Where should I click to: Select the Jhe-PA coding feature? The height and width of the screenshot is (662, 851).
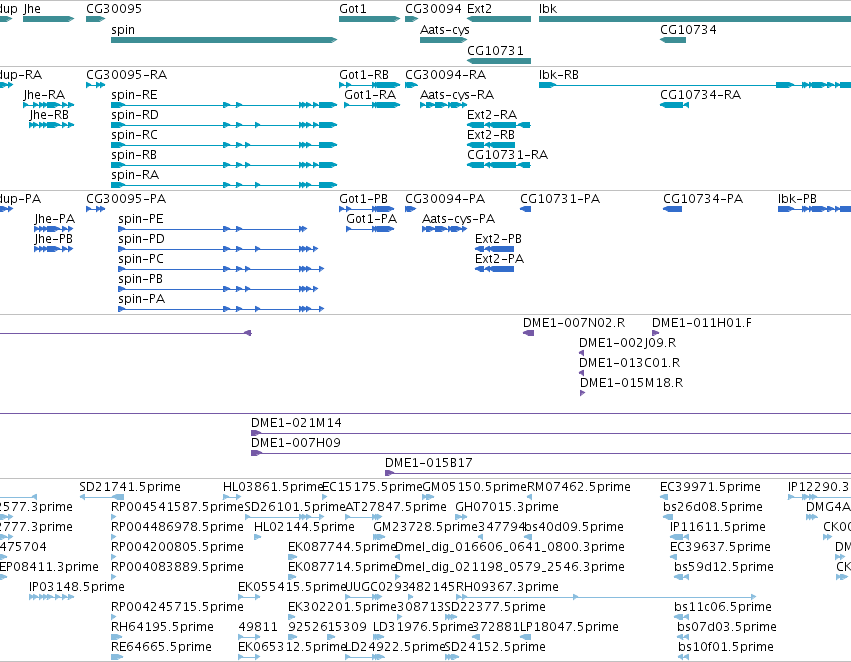point(54,229)
